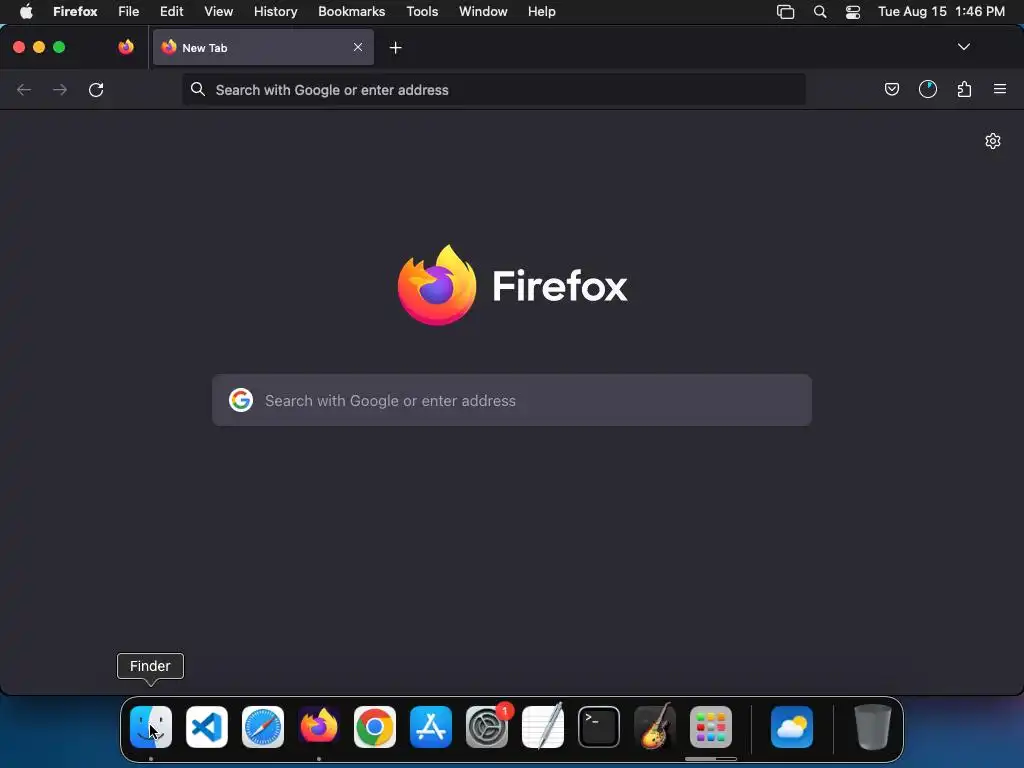Open the Firefox application hamburger menu
The height and width of the screenshot is (768, 1024).
coord(1000,89)
